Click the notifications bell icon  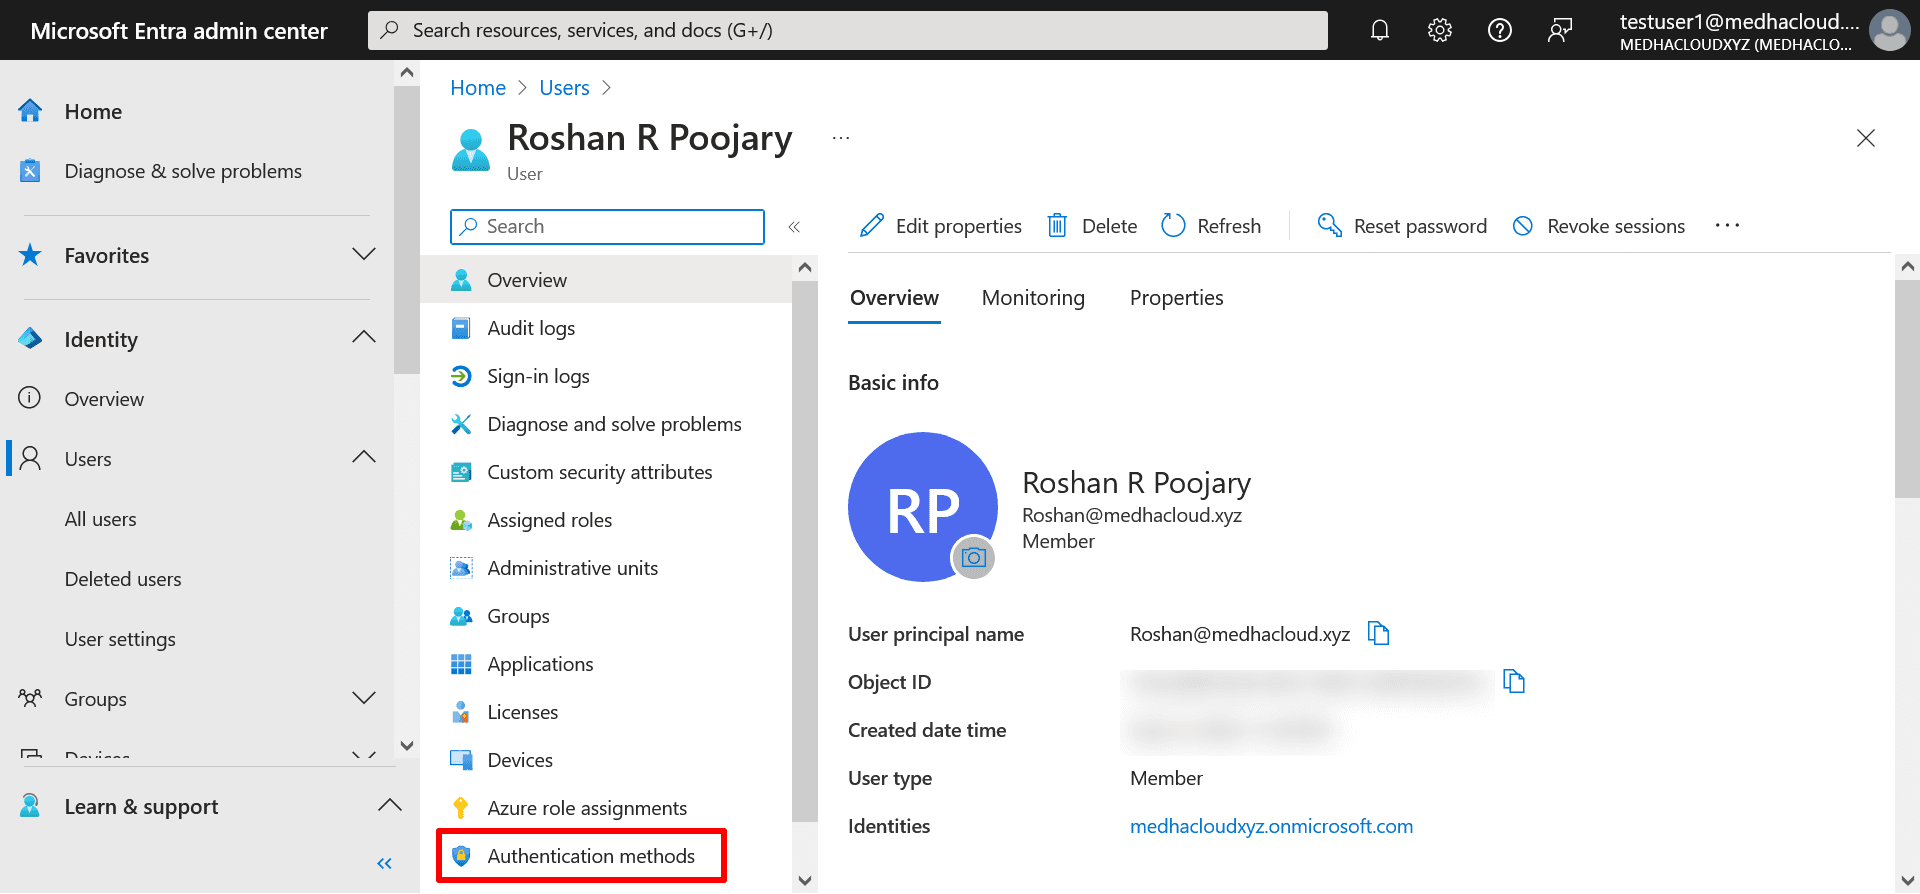[1380, 30]
